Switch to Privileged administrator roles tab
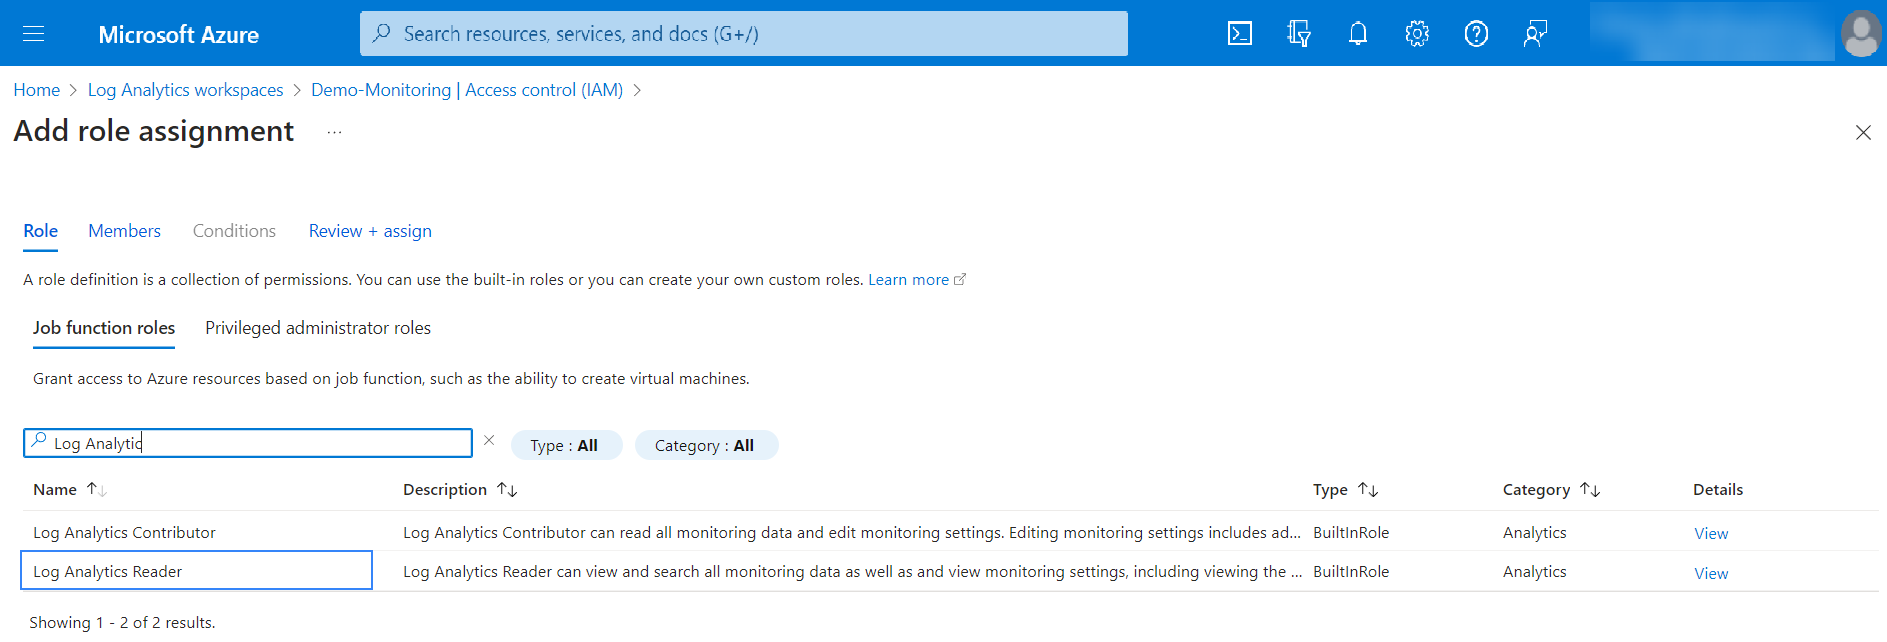The image size is (1887, 642). point(317,328)
